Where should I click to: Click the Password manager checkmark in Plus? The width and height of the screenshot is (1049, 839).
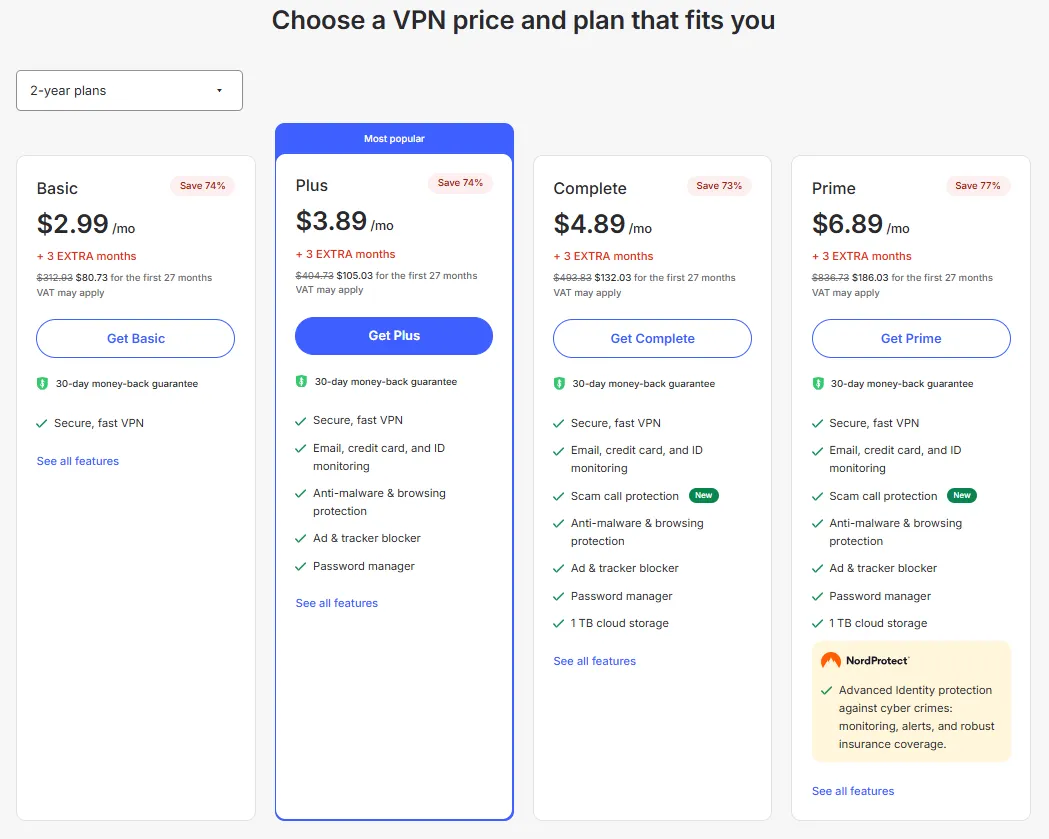301,567
